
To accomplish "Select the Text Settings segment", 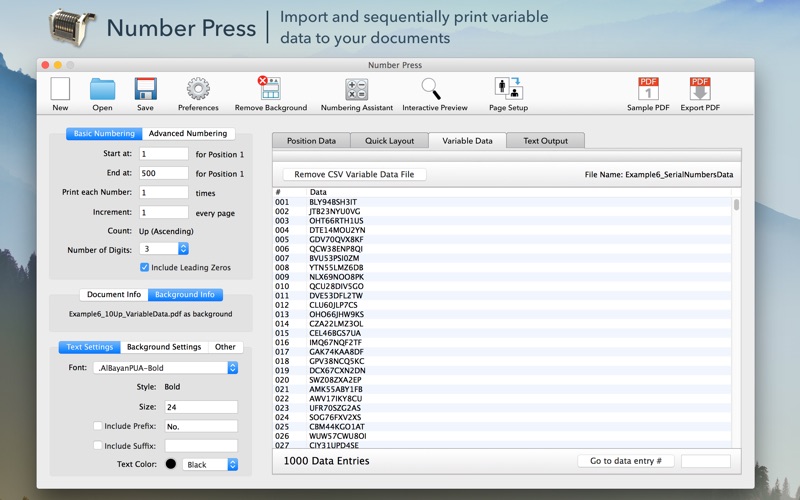I will (89, 347).
